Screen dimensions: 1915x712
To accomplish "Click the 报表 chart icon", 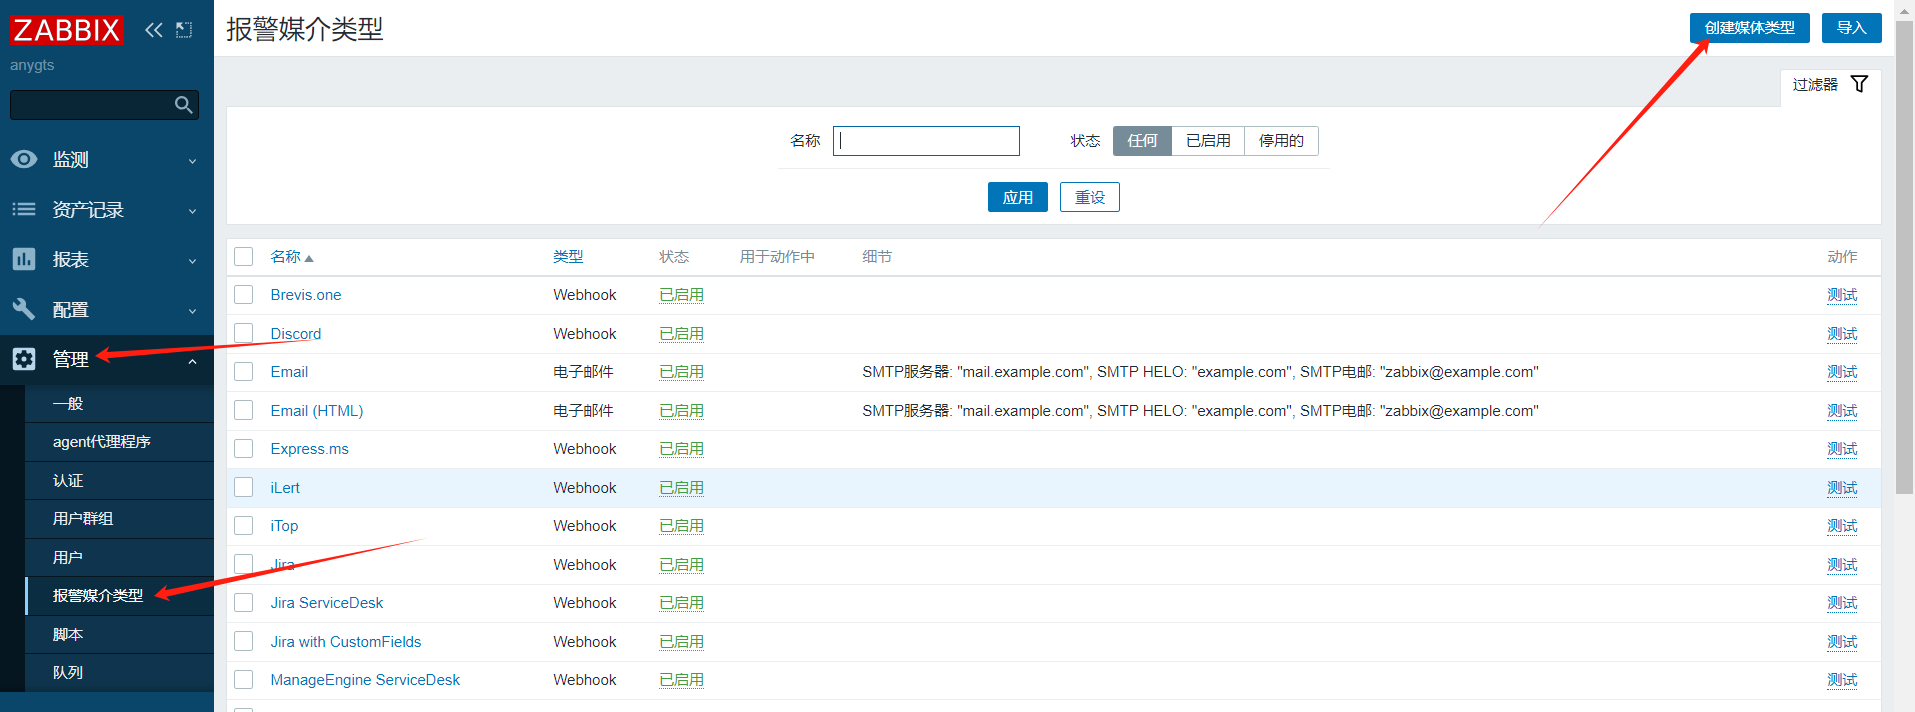I will pyautogui.click(x=24, y=260).
